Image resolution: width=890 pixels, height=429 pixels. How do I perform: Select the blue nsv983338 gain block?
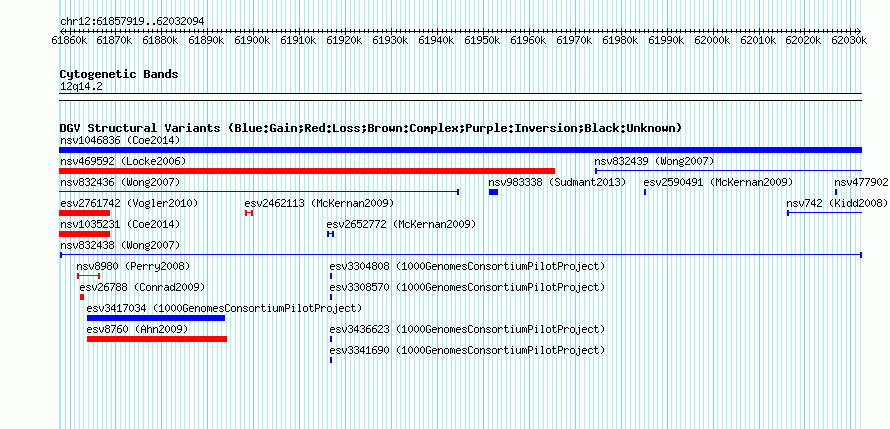coord(493,192)
